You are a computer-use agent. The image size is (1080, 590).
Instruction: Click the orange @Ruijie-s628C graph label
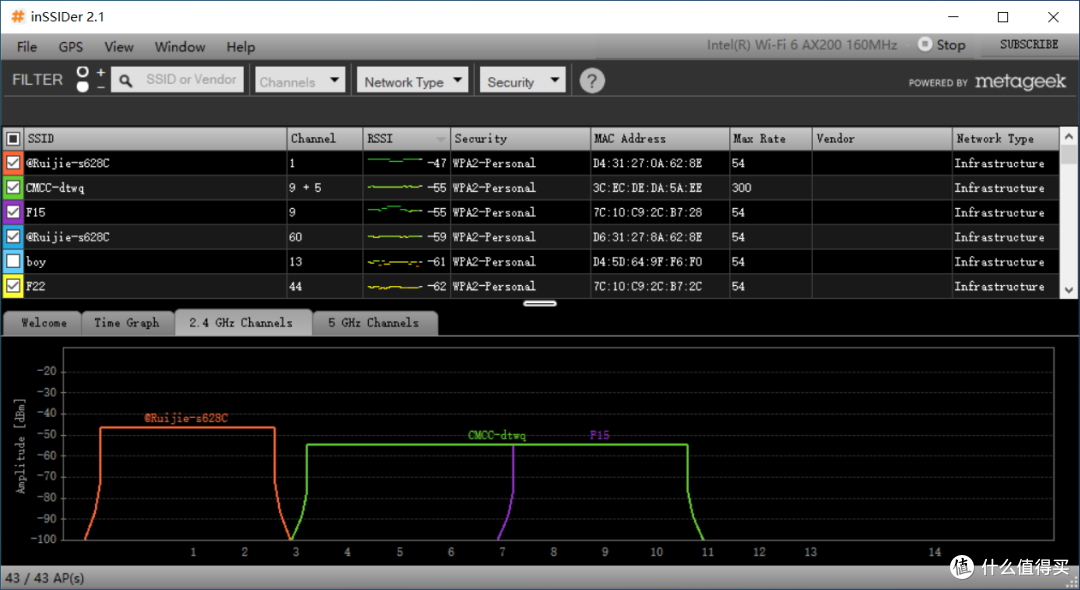click(186, 418)
